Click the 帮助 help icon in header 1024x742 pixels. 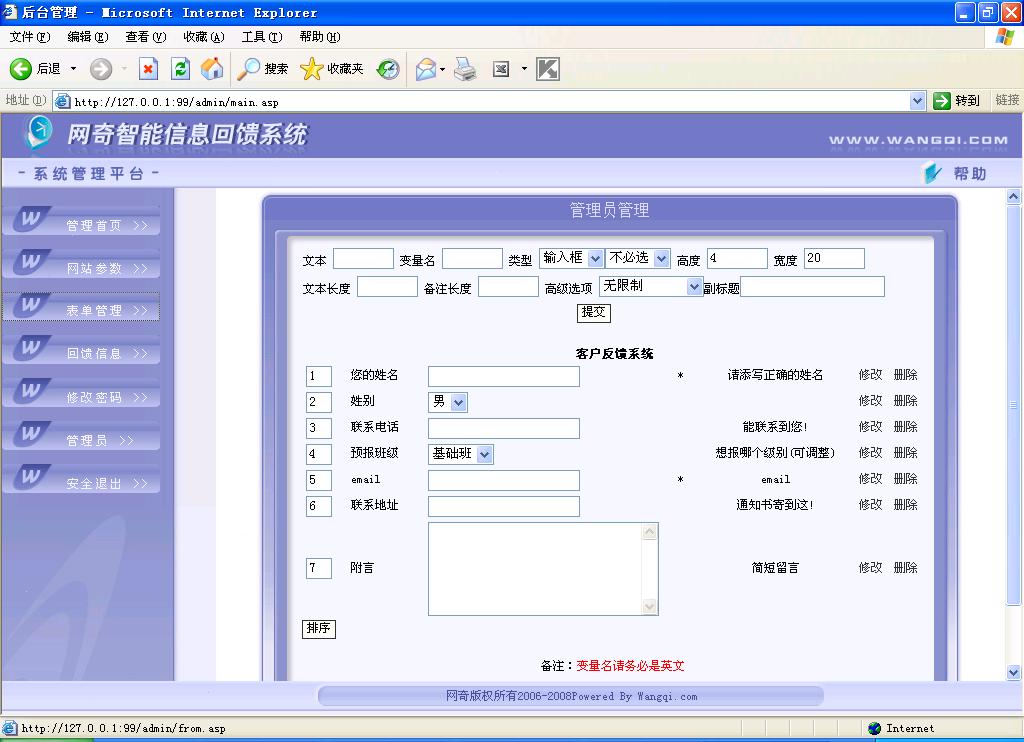click(x=956, y=174)
